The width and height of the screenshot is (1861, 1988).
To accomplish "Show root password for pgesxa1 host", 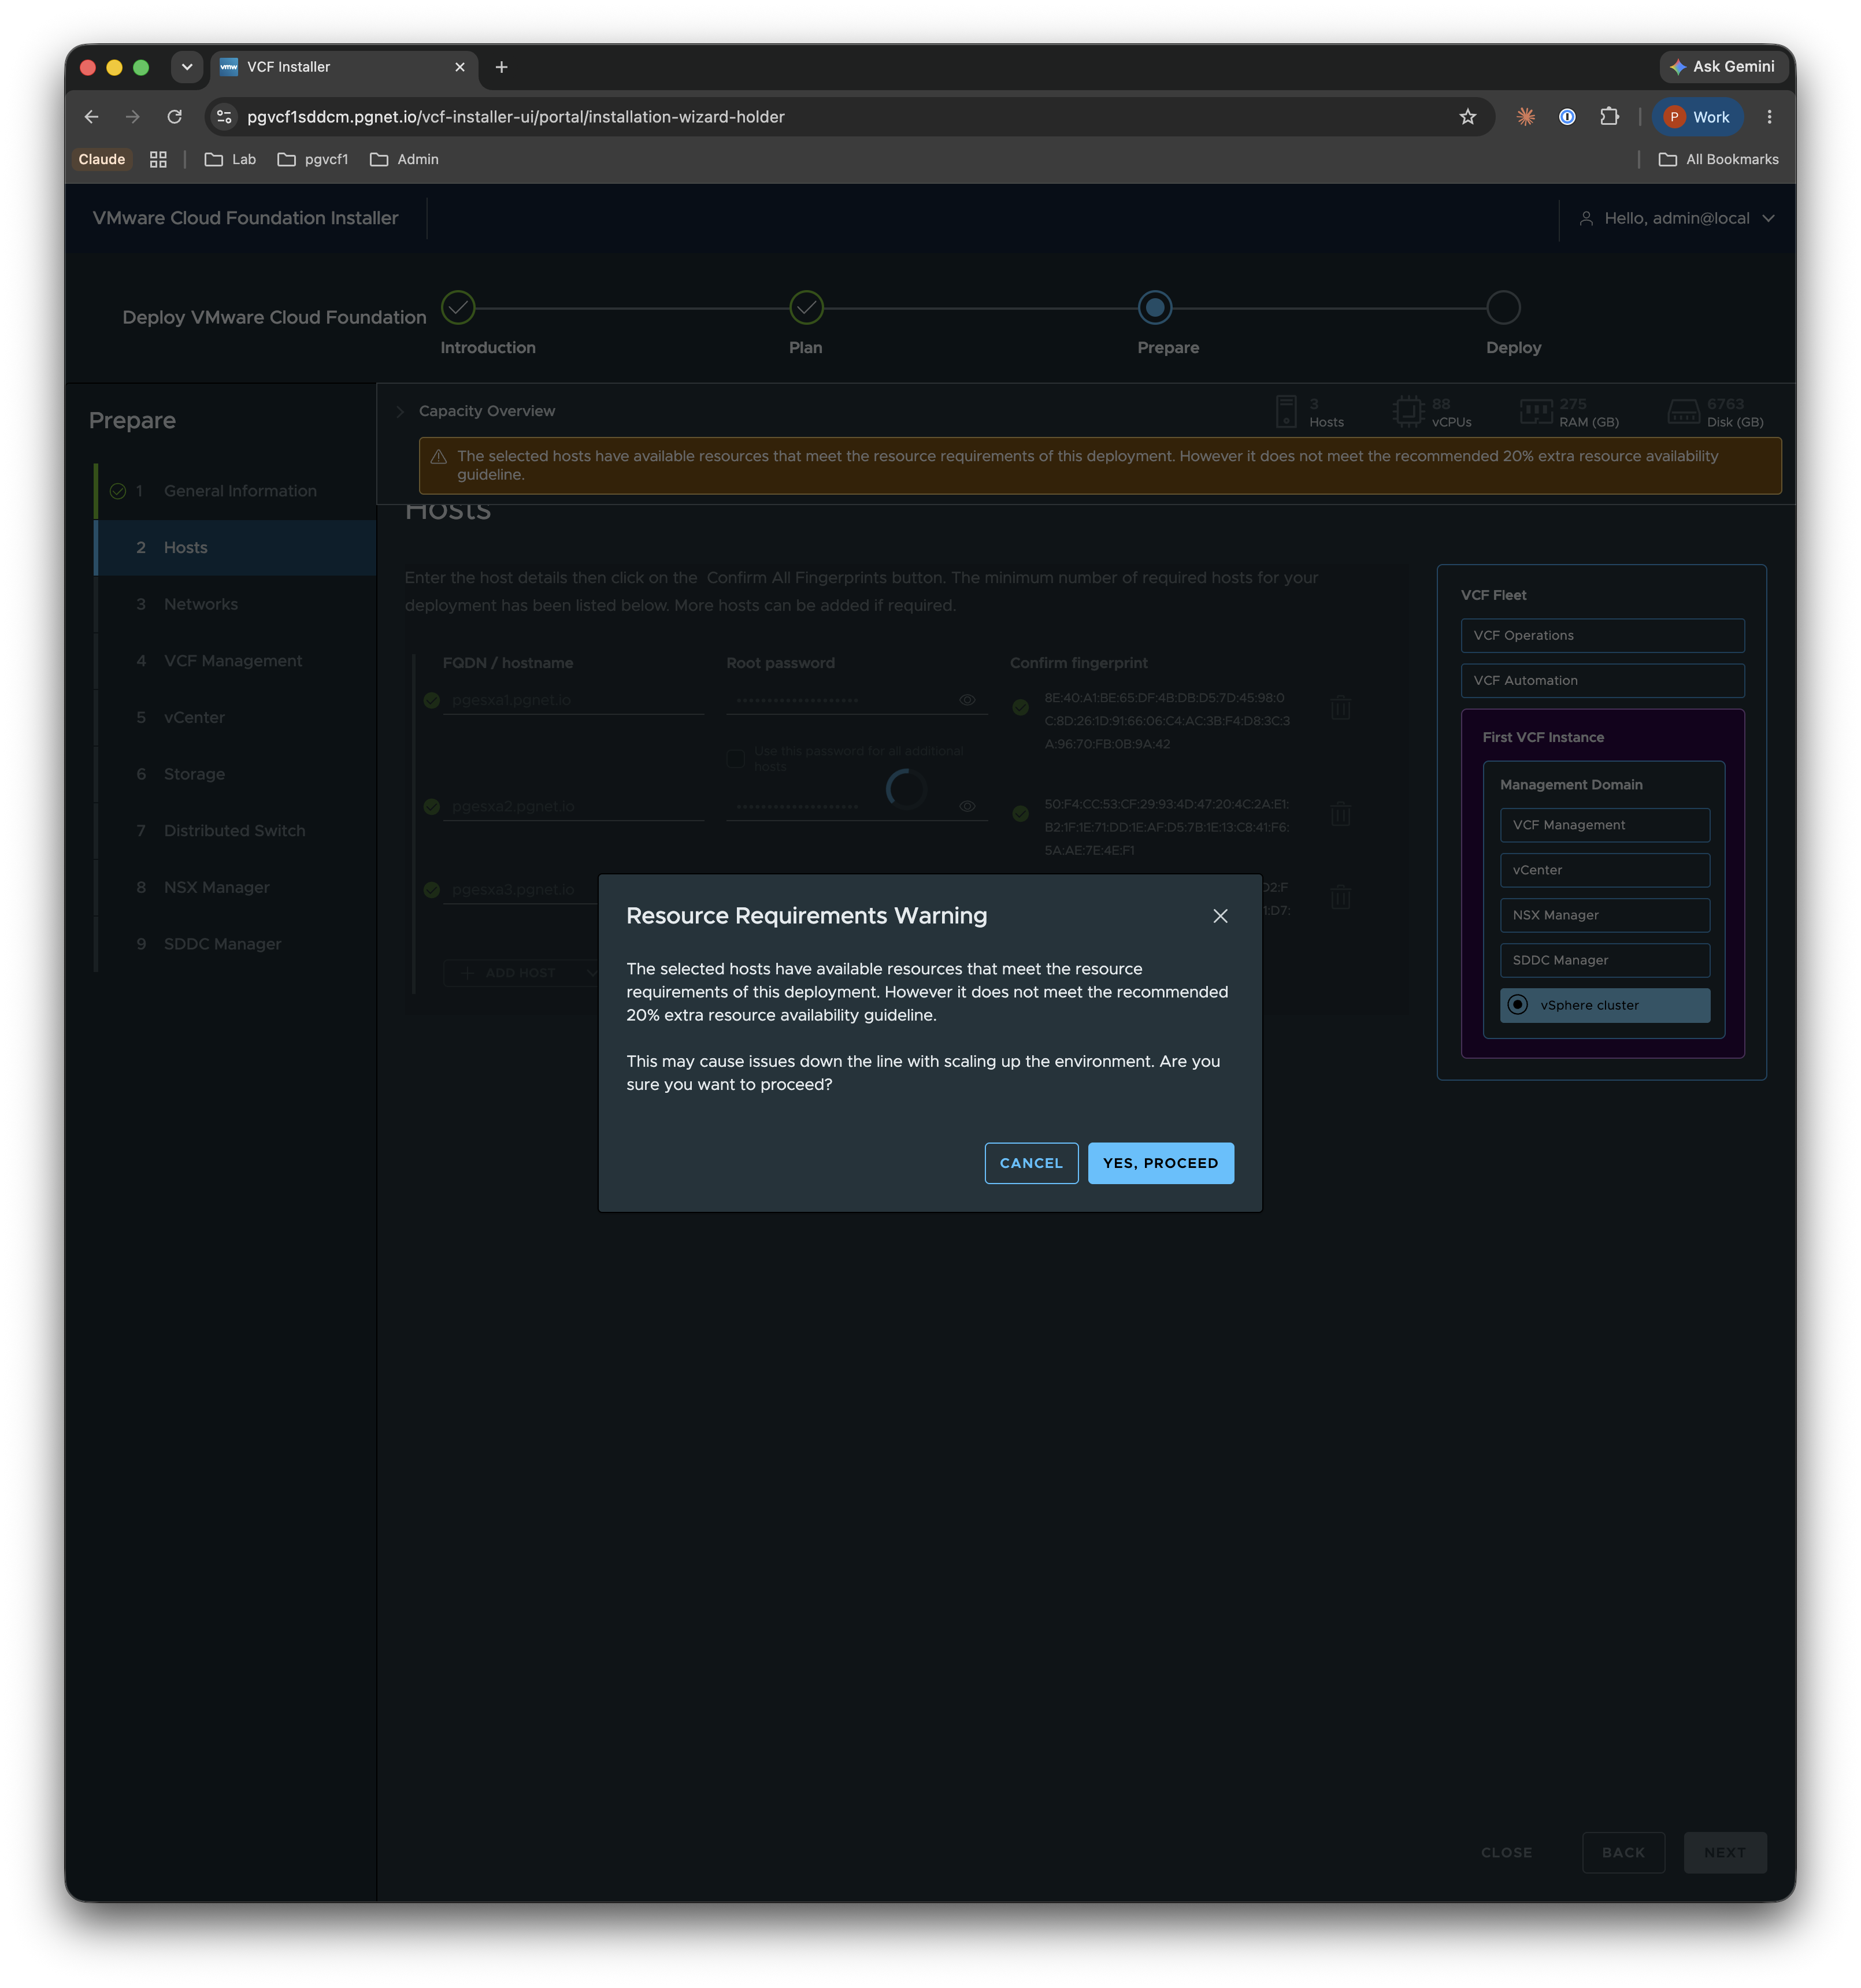I will point(967,700).
